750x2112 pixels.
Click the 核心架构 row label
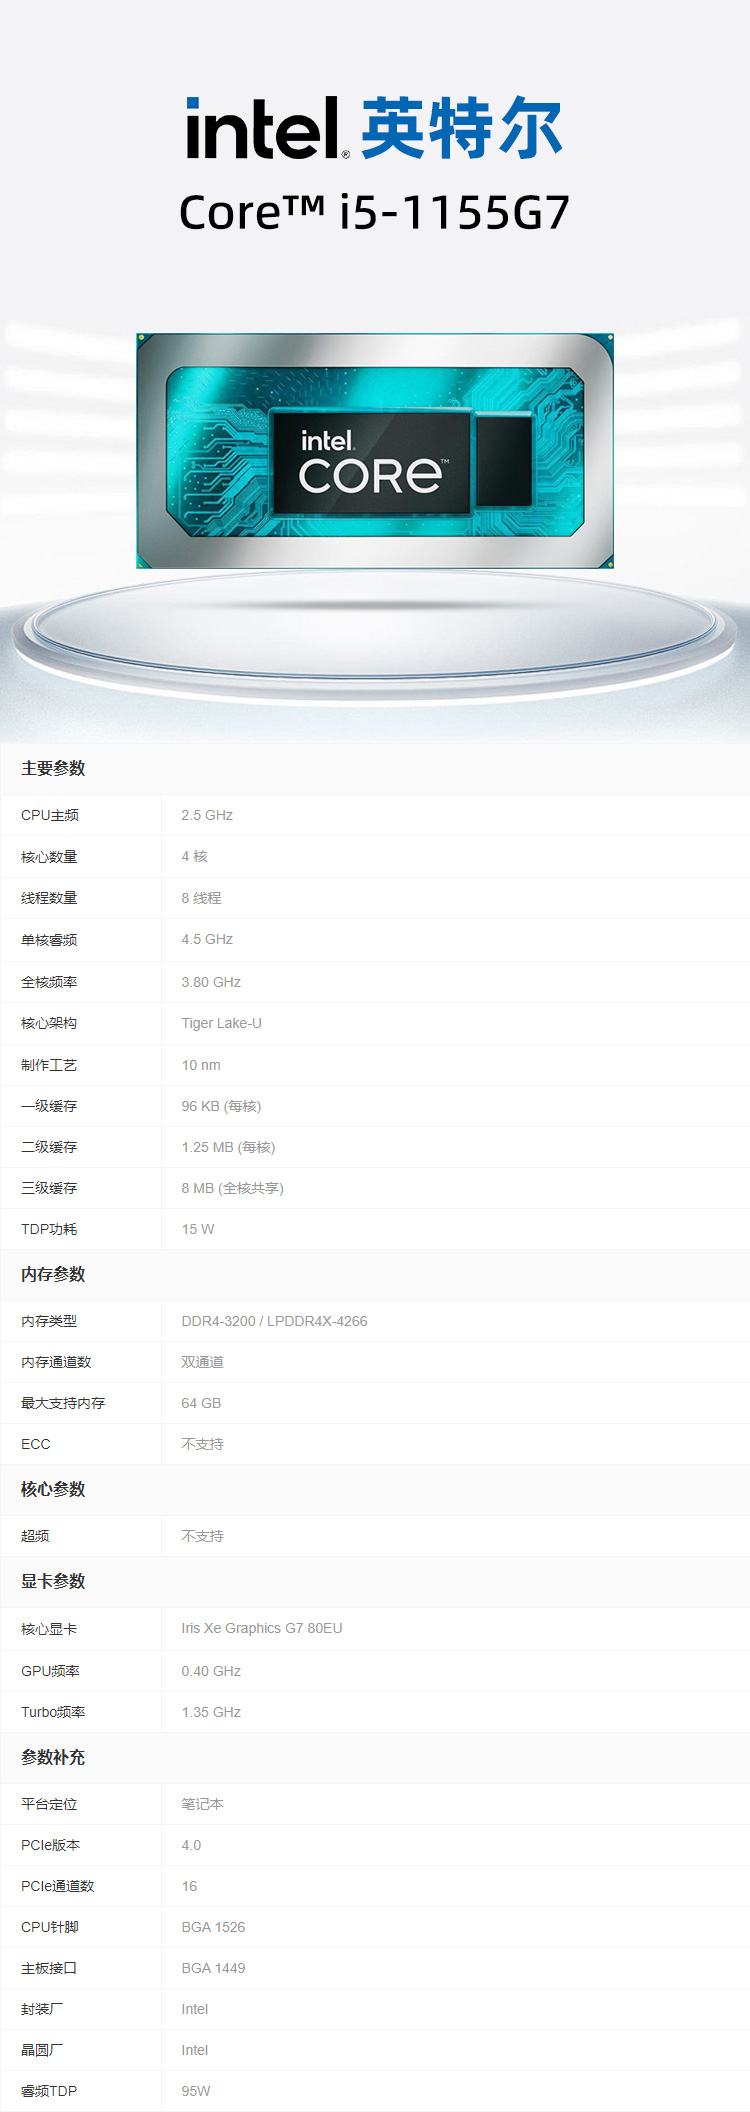coord(49,1023)
